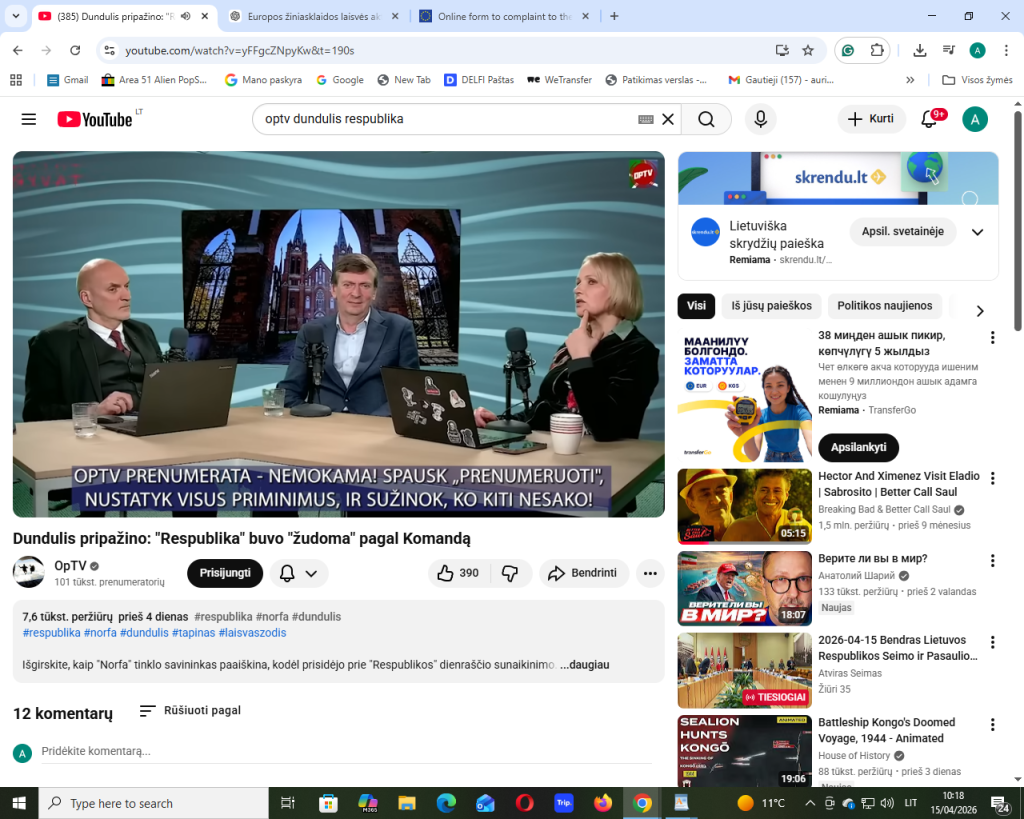Viewport: 1024px width, 819px height.
Task: Open the media control icon in Chrome toolbar
Action: [x=949, y=50]
